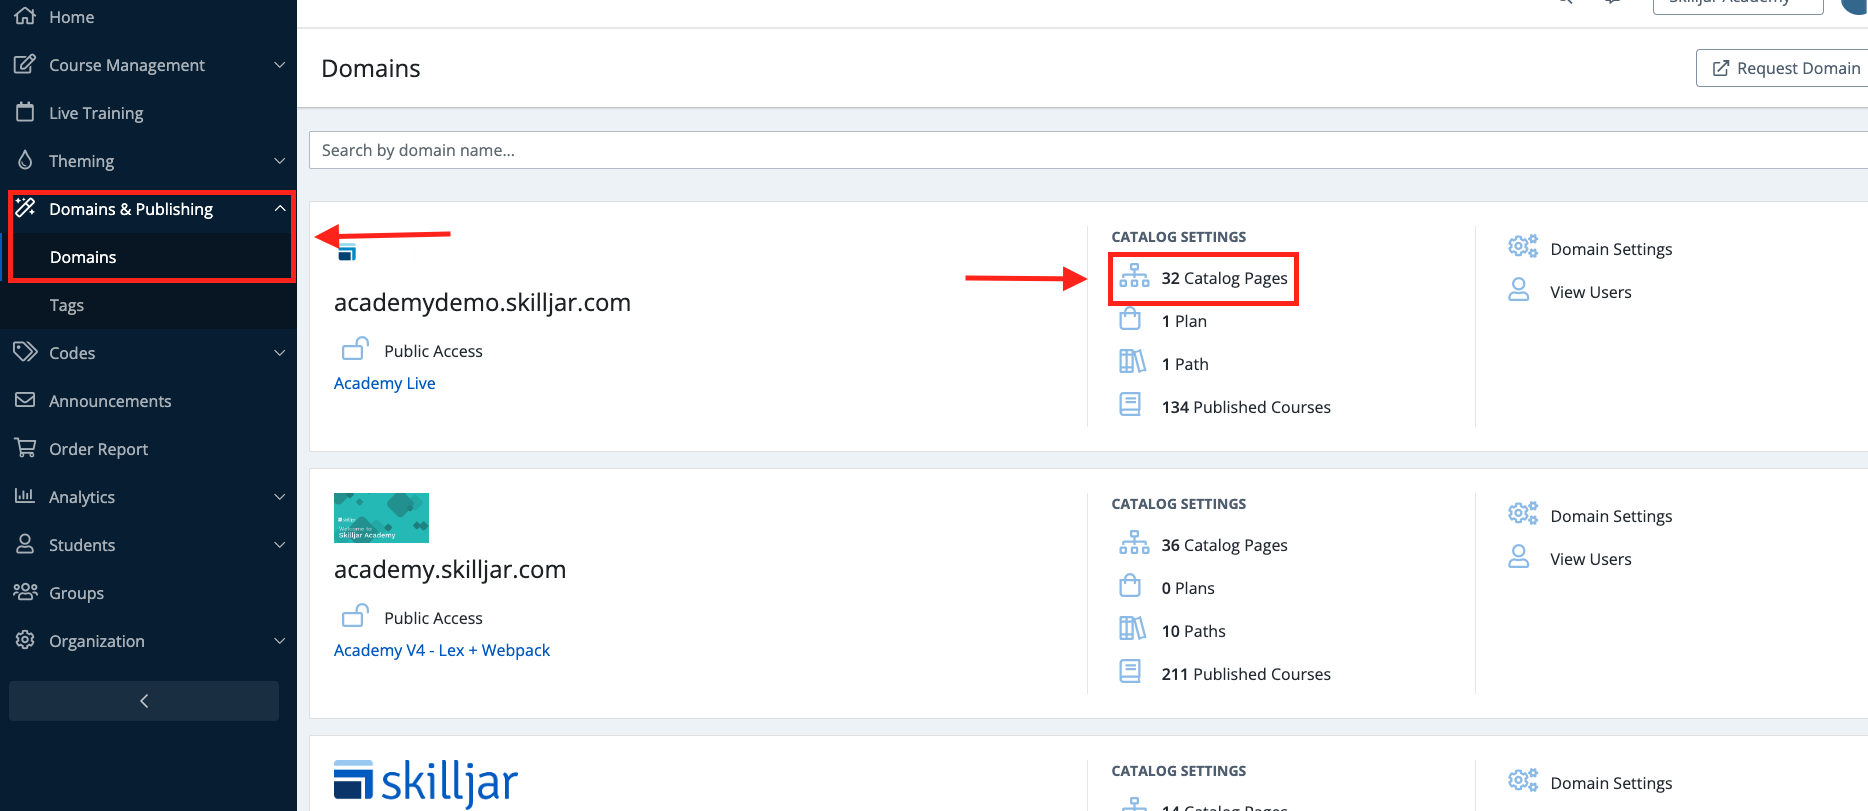1868x811 pixels.
Task: Click unlock icon under academy.skilljar.com
Action: tap(355, 616)
